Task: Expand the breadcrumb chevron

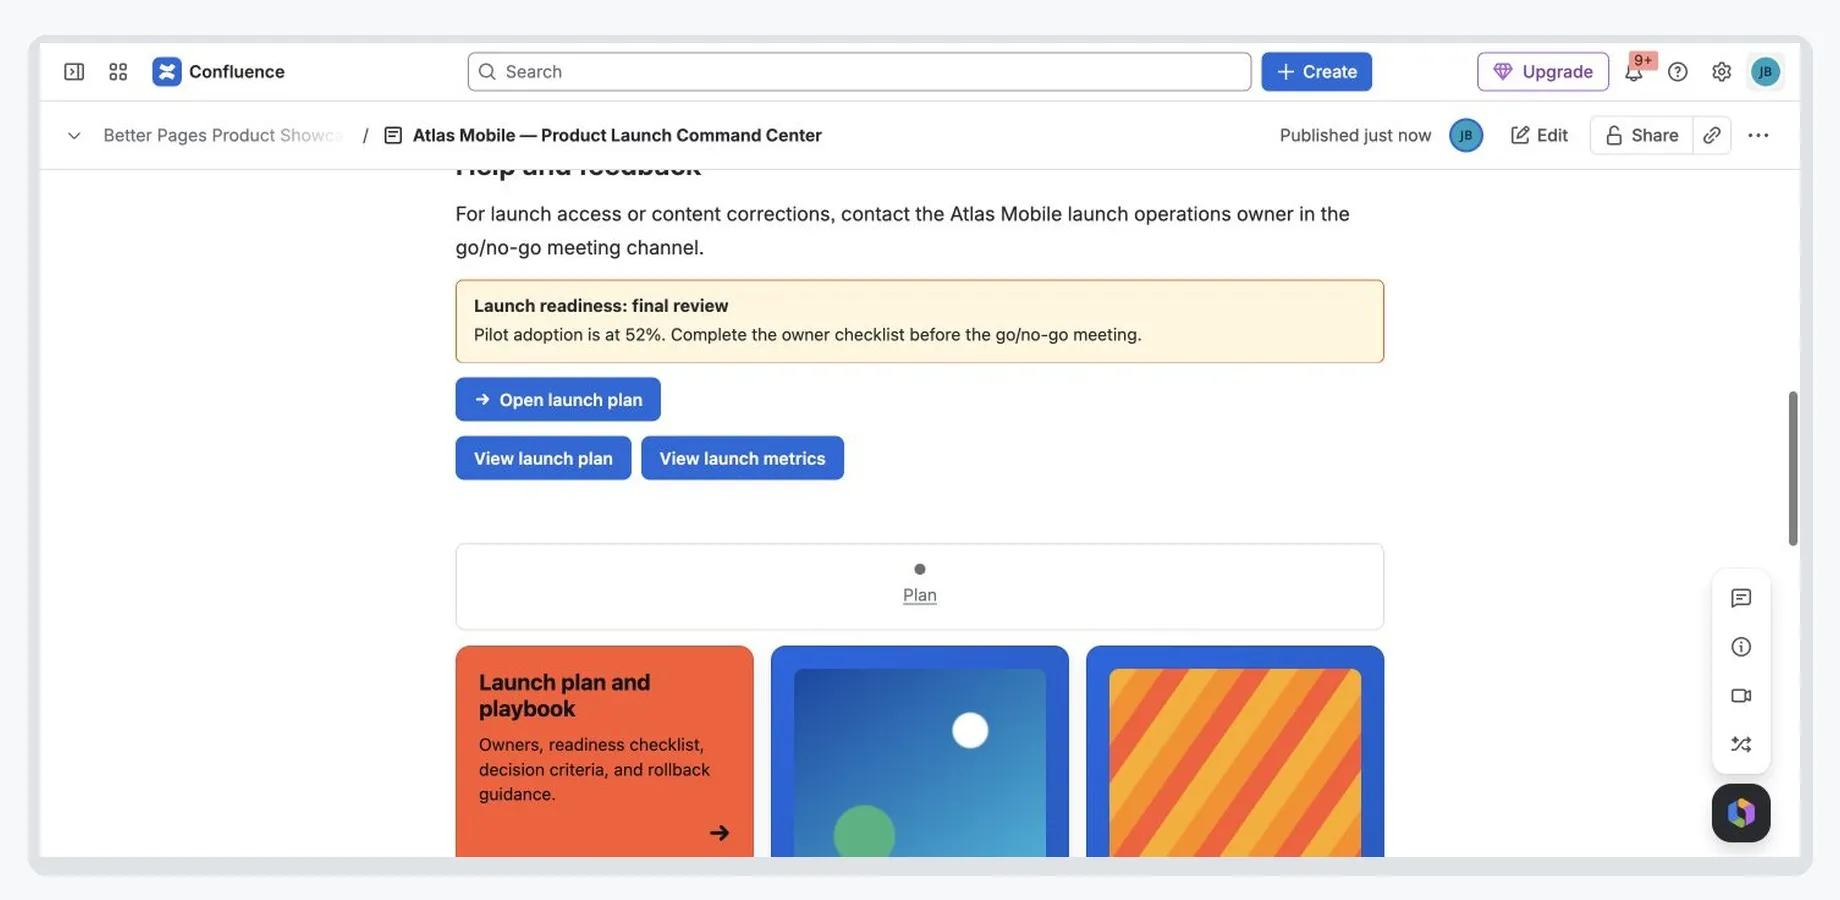Action: [74, 135]
